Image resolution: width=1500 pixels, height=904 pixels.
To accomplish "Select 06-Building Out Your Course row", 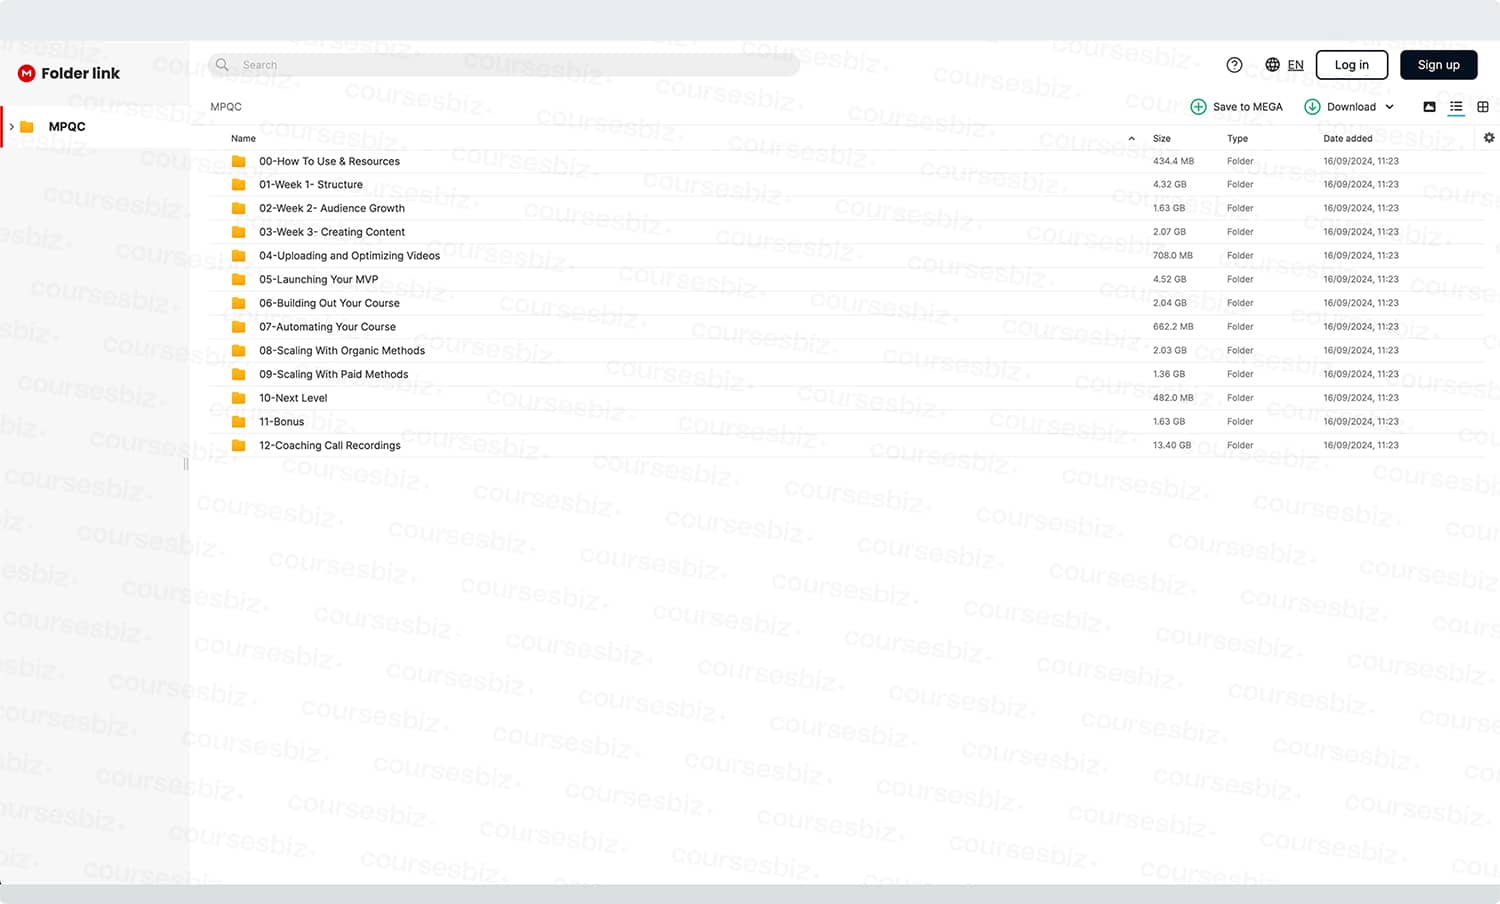I will (x=846, y=303).
